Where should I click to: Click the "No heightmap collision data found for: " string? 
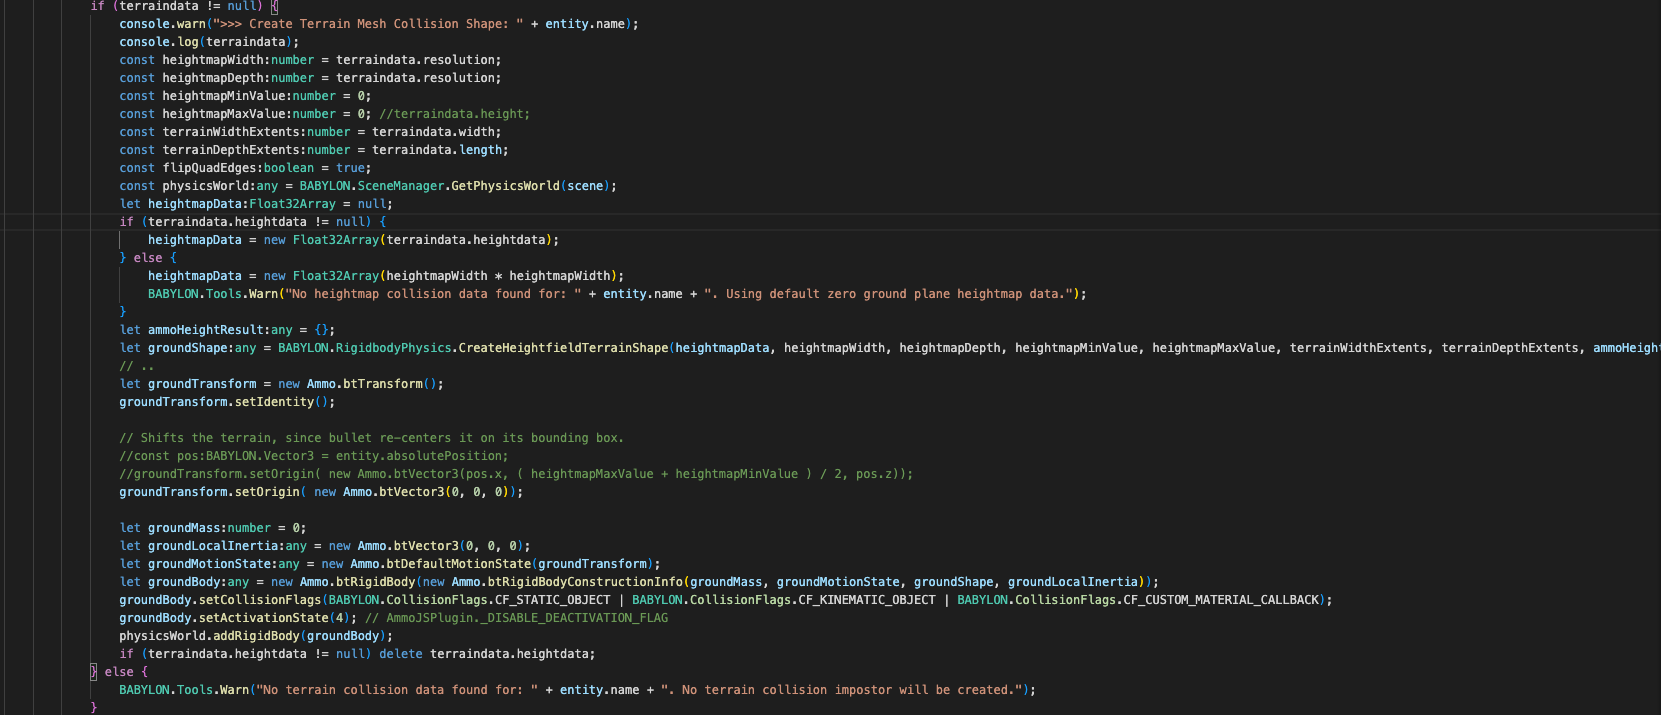coord(433,294)
